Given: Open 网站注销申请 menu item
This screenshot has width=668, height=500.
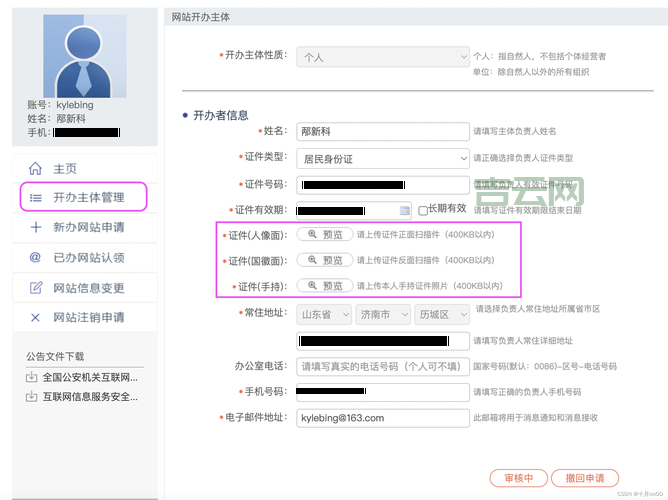Looking at the screenshot, I should [85, 317].
